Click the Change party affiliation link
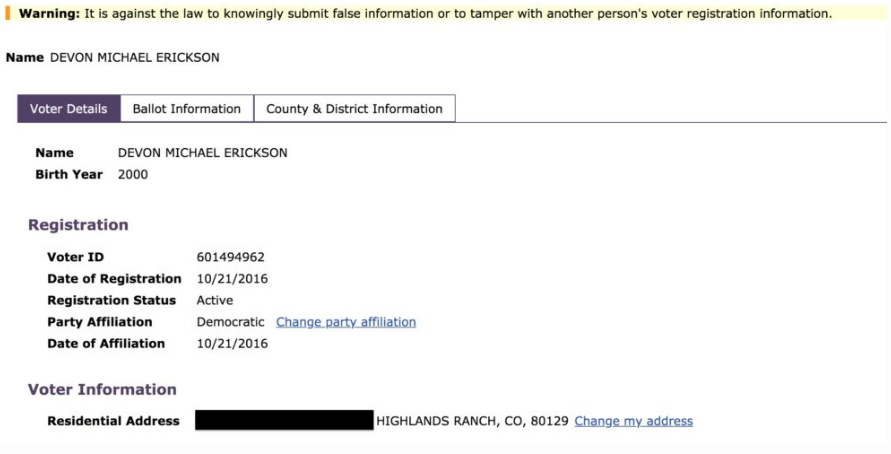Viewport: 891px width, 454px height. 346,322
